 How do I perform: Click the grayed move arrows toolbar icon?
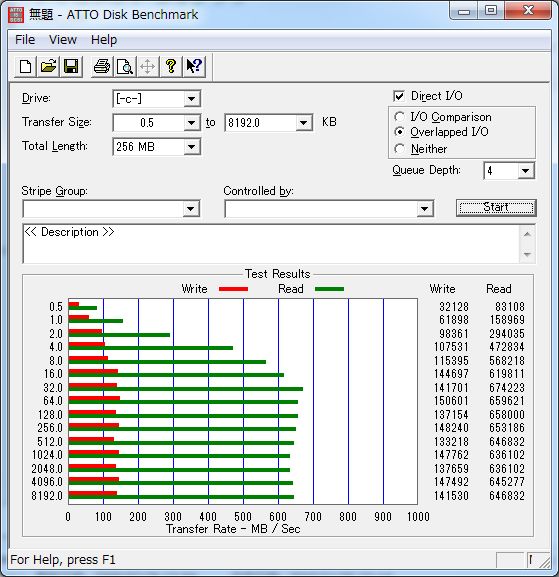148,67
